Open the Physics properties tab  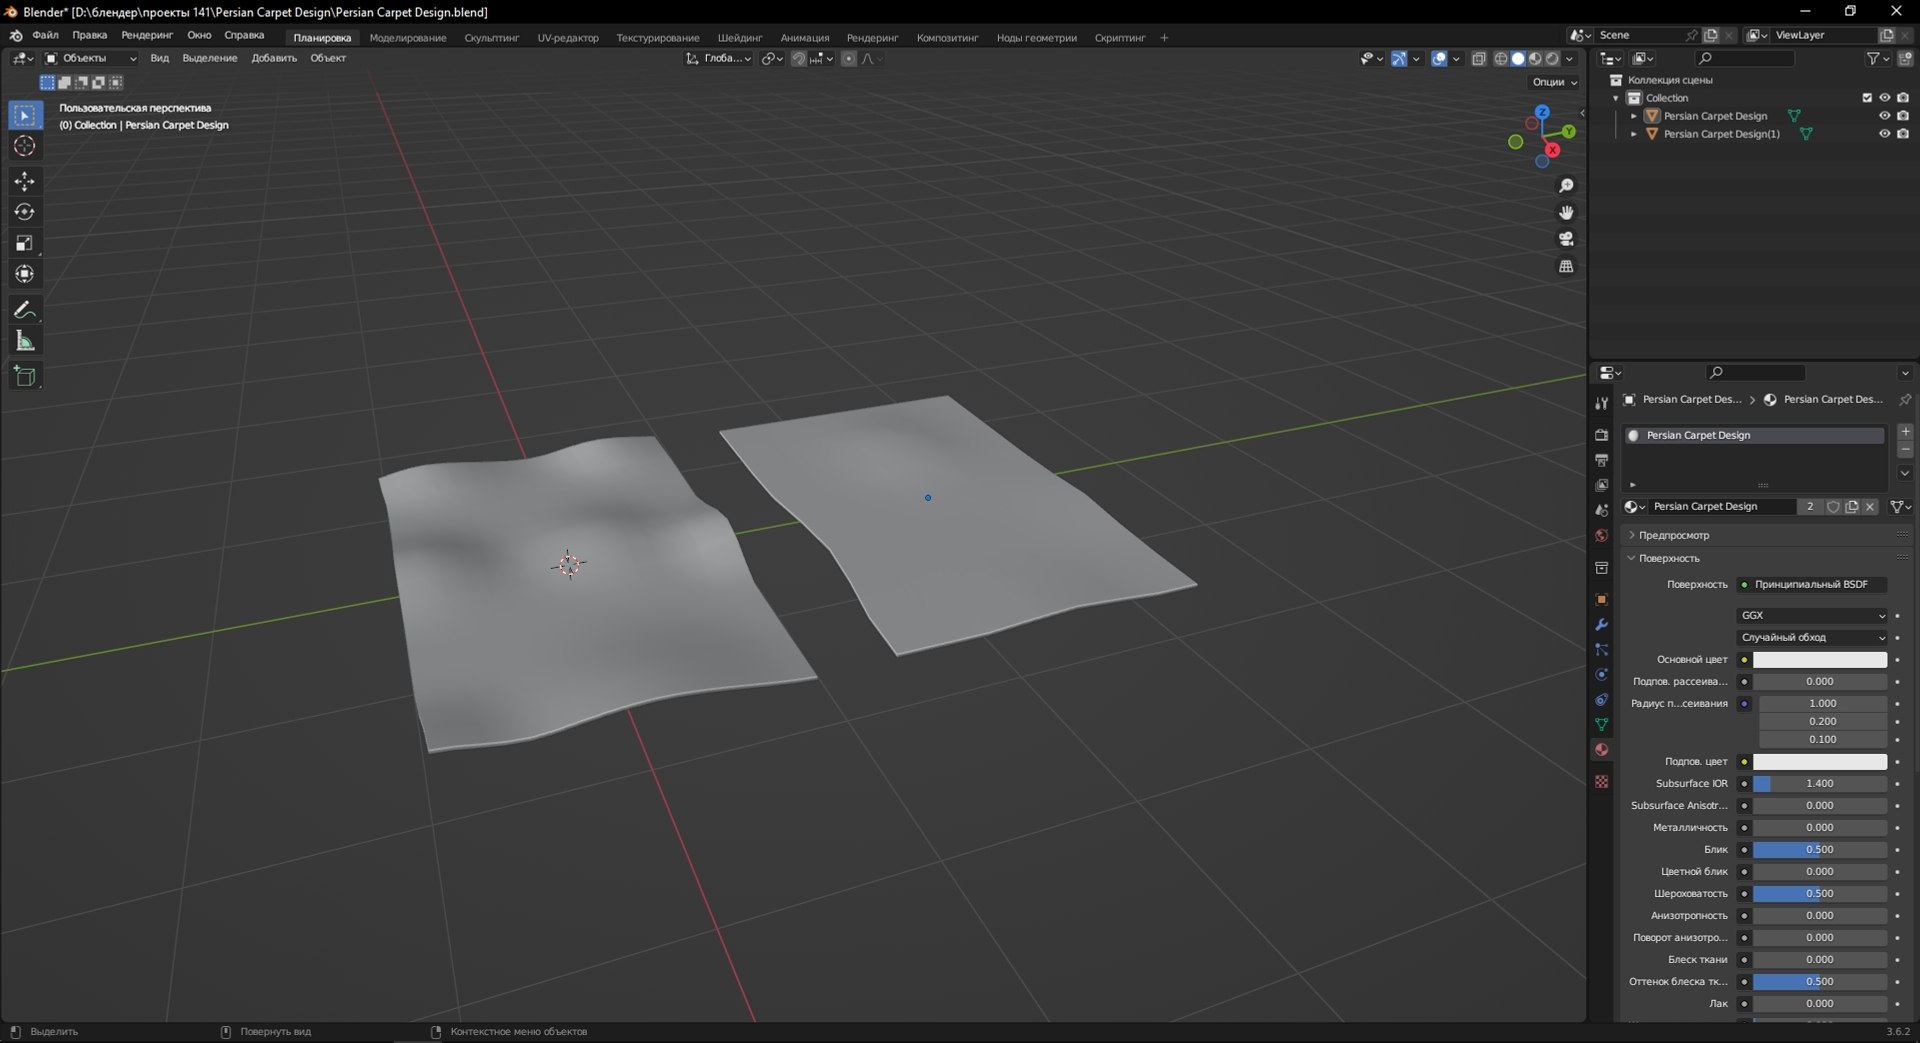(x=1601, y=674)
